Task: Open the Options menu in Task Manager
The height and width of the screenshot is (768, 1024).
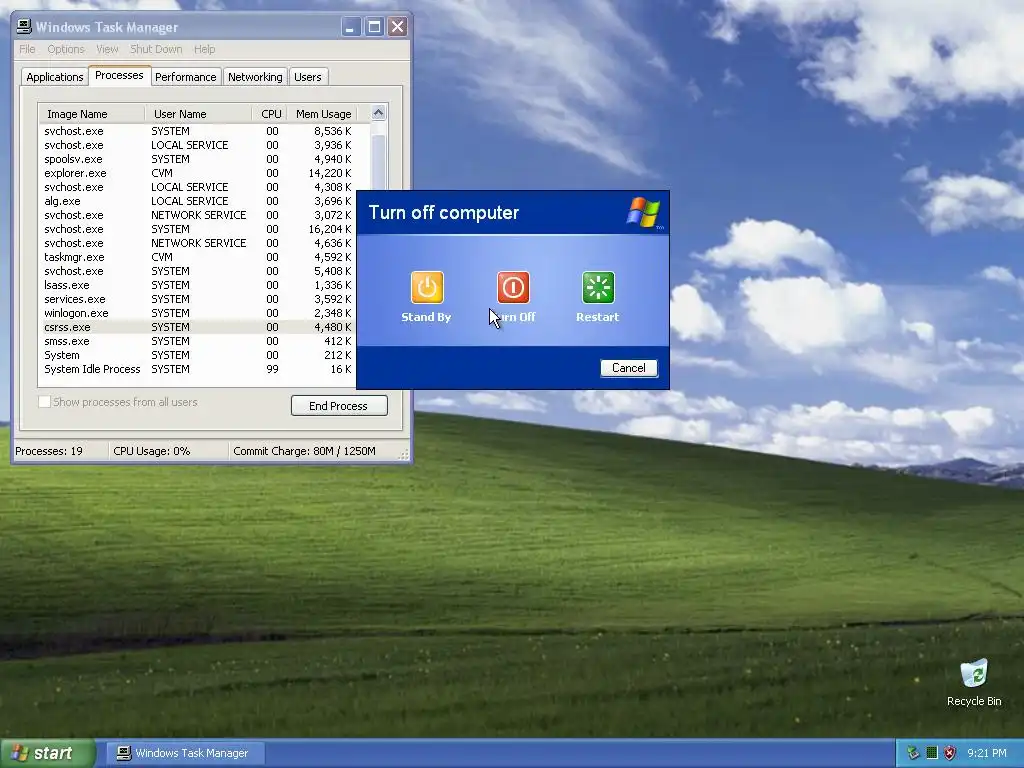Action: click(x=66, y=49)
